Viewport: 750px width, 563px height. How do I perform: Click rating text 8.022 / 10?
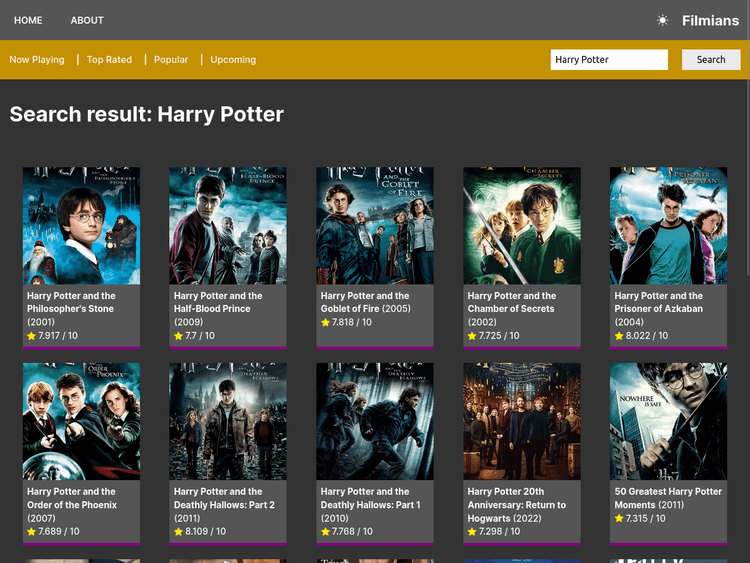pyautogui.click(x=647, y=336)
